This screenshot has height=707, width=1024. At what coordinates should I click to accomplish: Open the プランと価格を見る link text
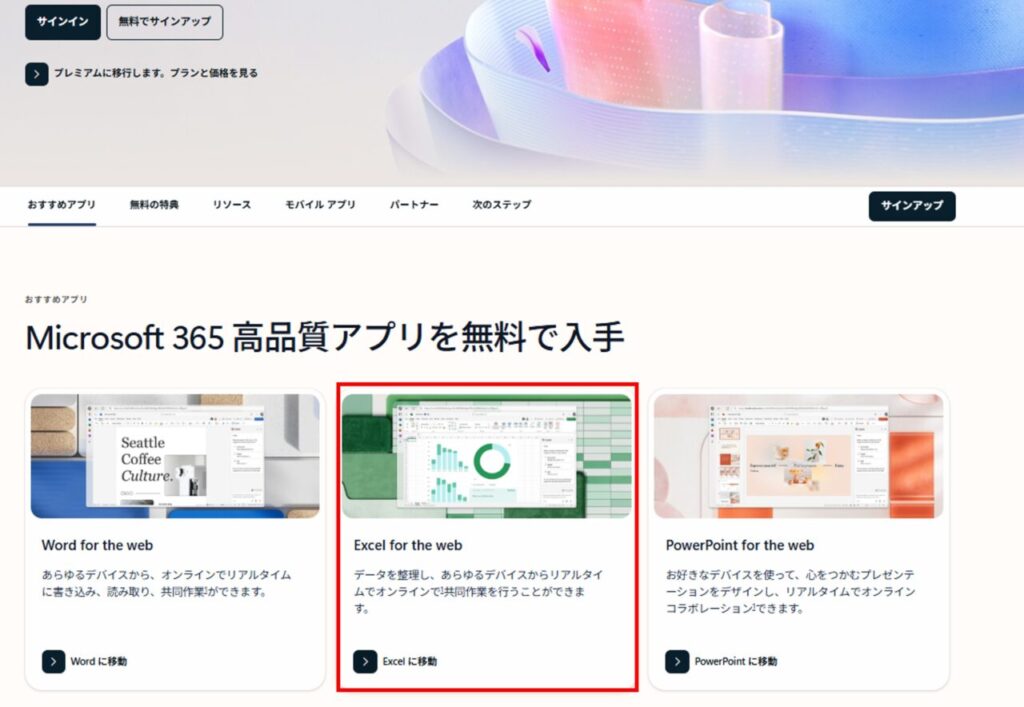(x=214, y=73)
